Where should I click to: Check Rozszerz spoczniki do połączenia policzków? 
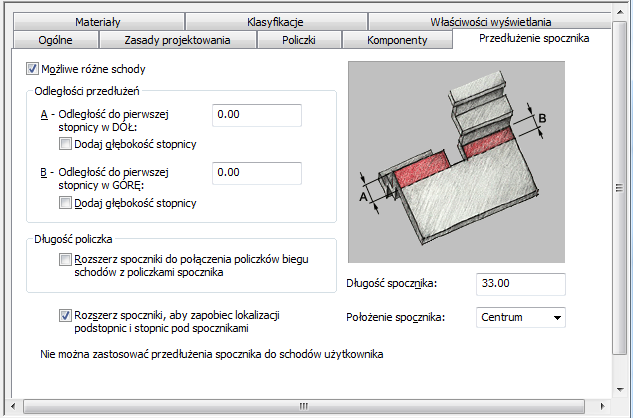65,259
